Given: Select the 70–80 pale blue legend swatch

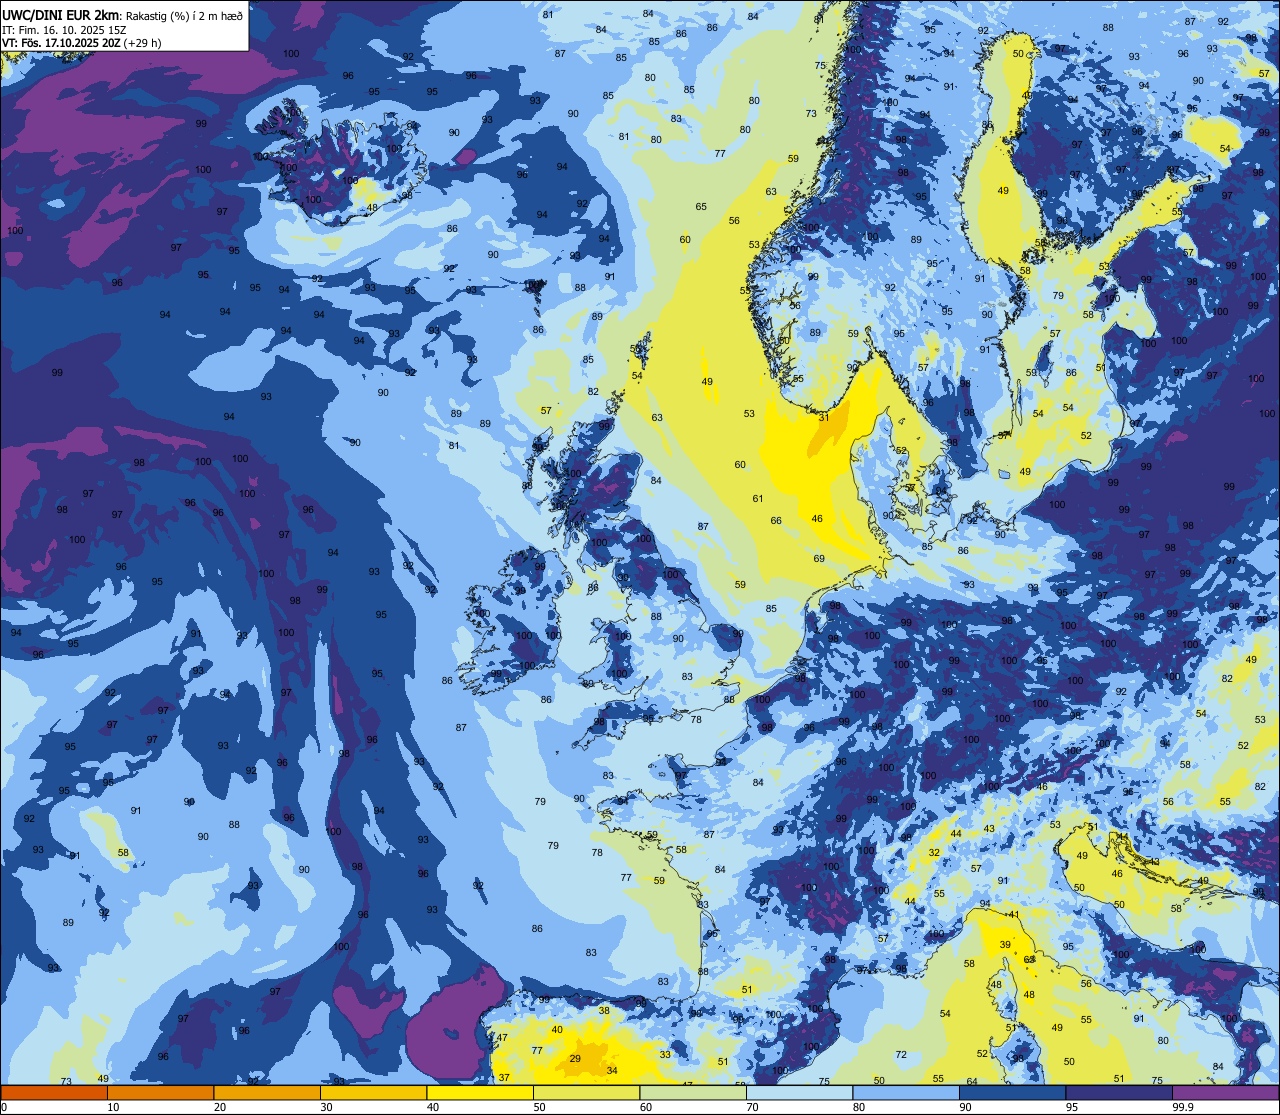Looking at the screenshot, I should tap(799, 1092).
